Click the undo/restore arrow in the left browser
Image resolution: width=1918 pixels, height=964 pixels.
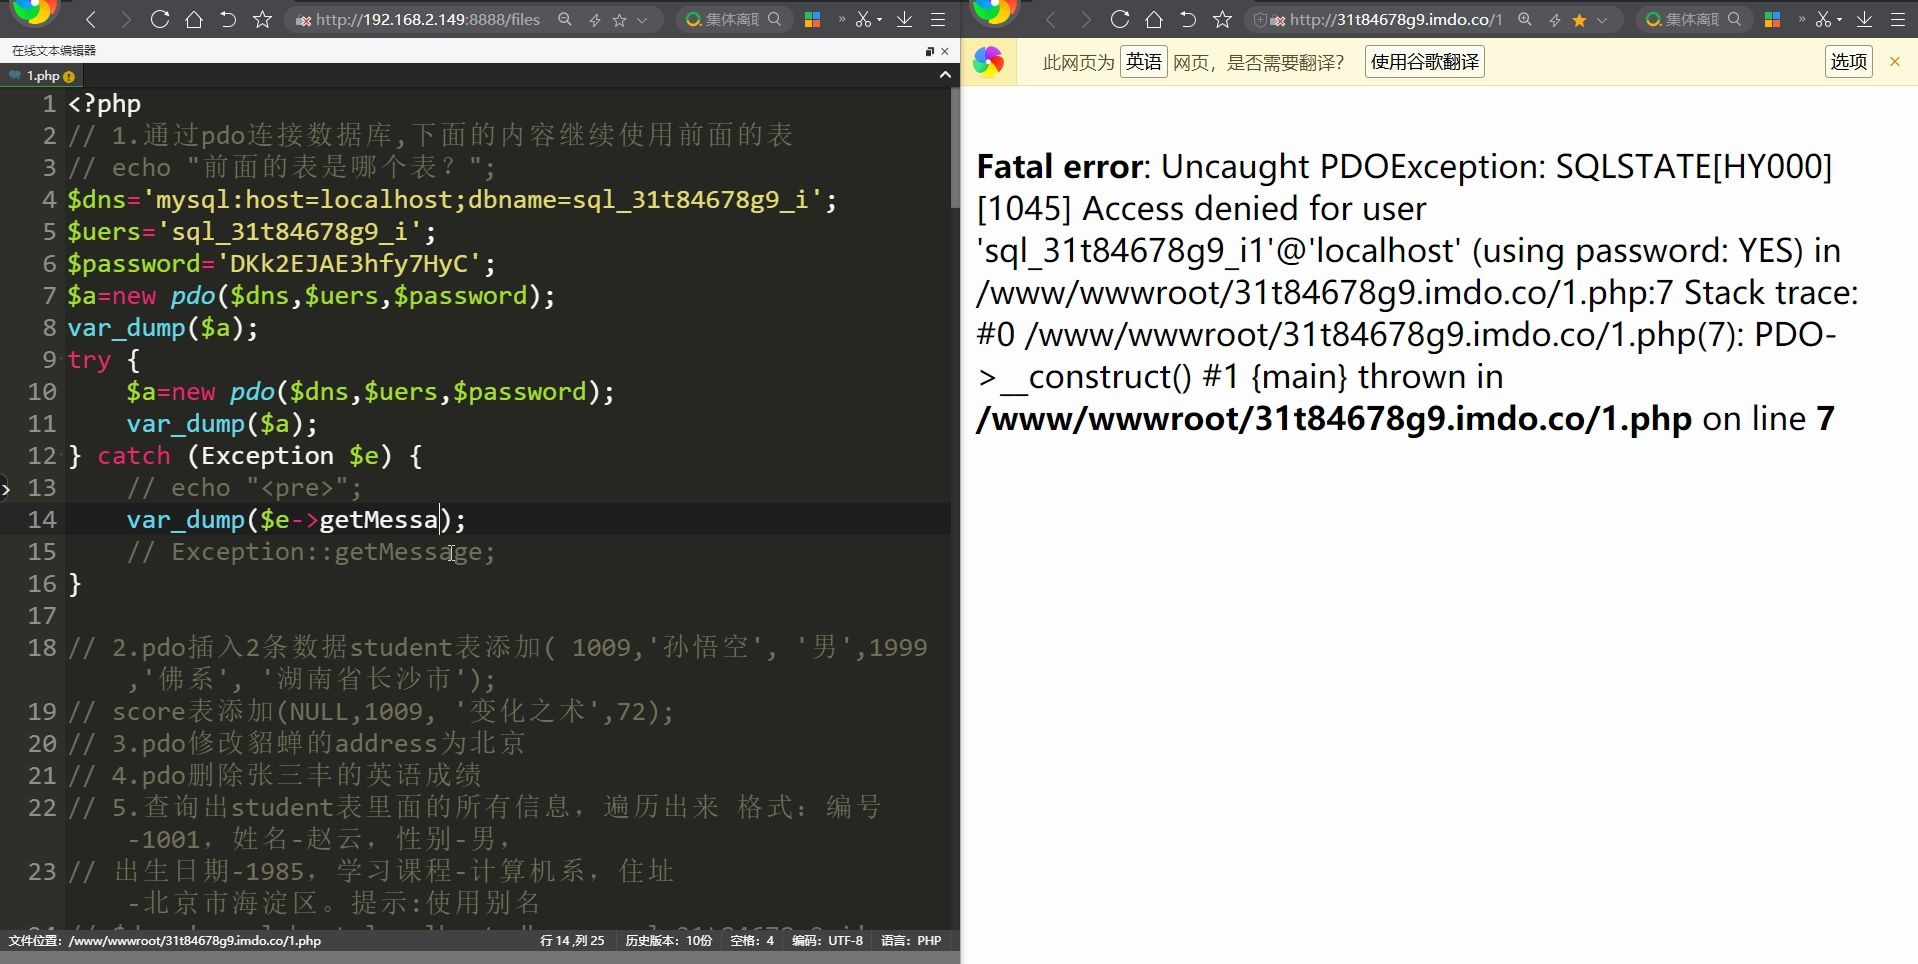tap(228, 19)
